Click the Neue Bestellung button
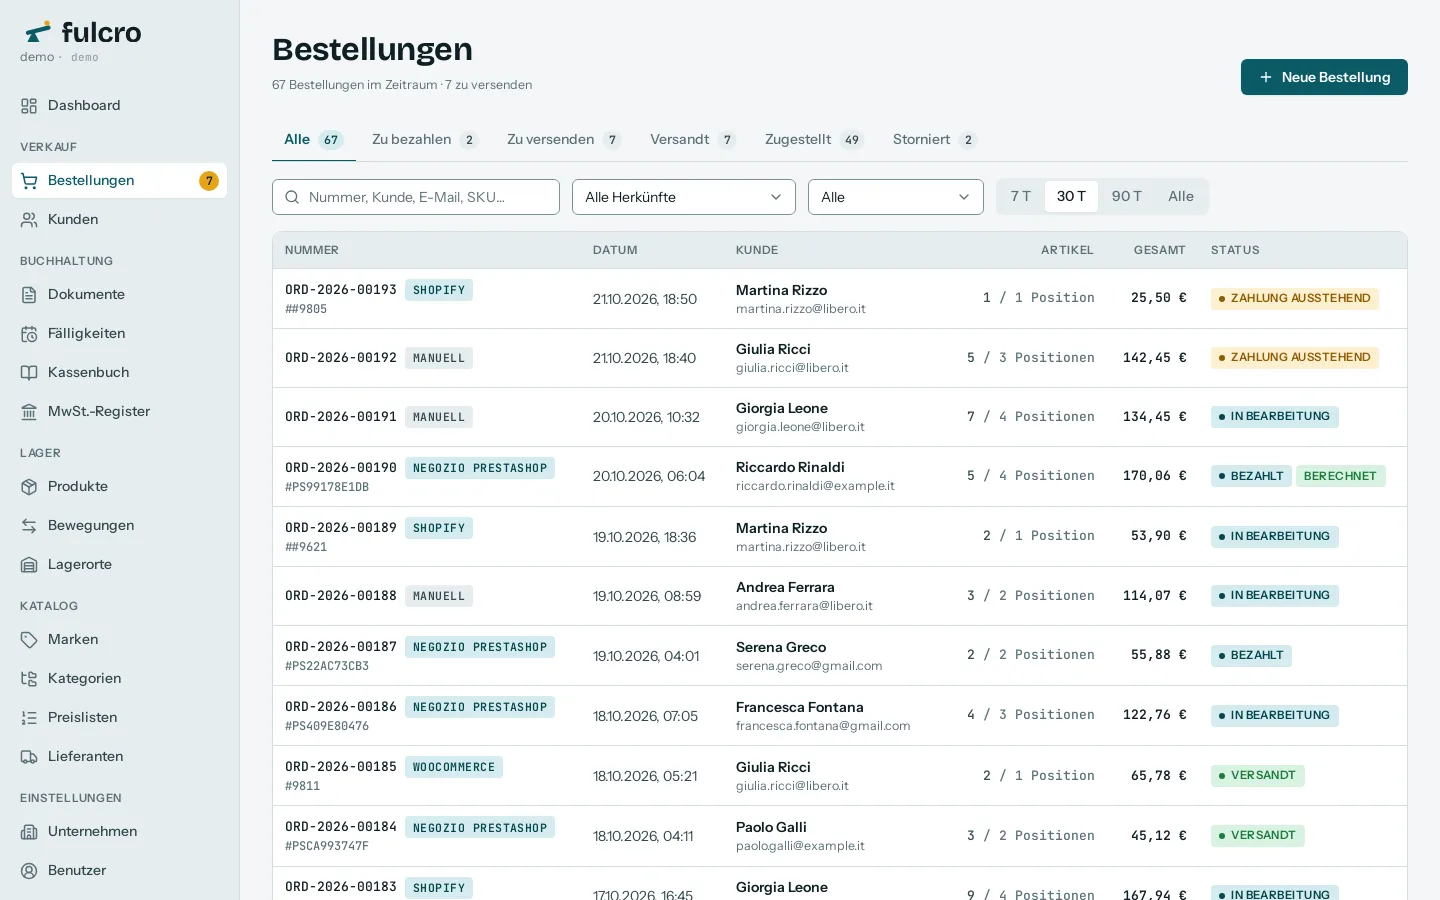This screenshot has width=1440, height=900. (1324, 77)
